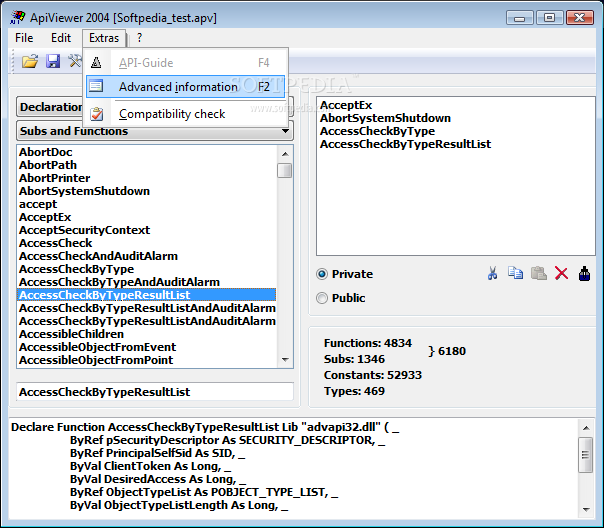The image size is (604, 528).
Task: Select AccessCheckAndAuditAlarm in the list
Action: [98, 256]
